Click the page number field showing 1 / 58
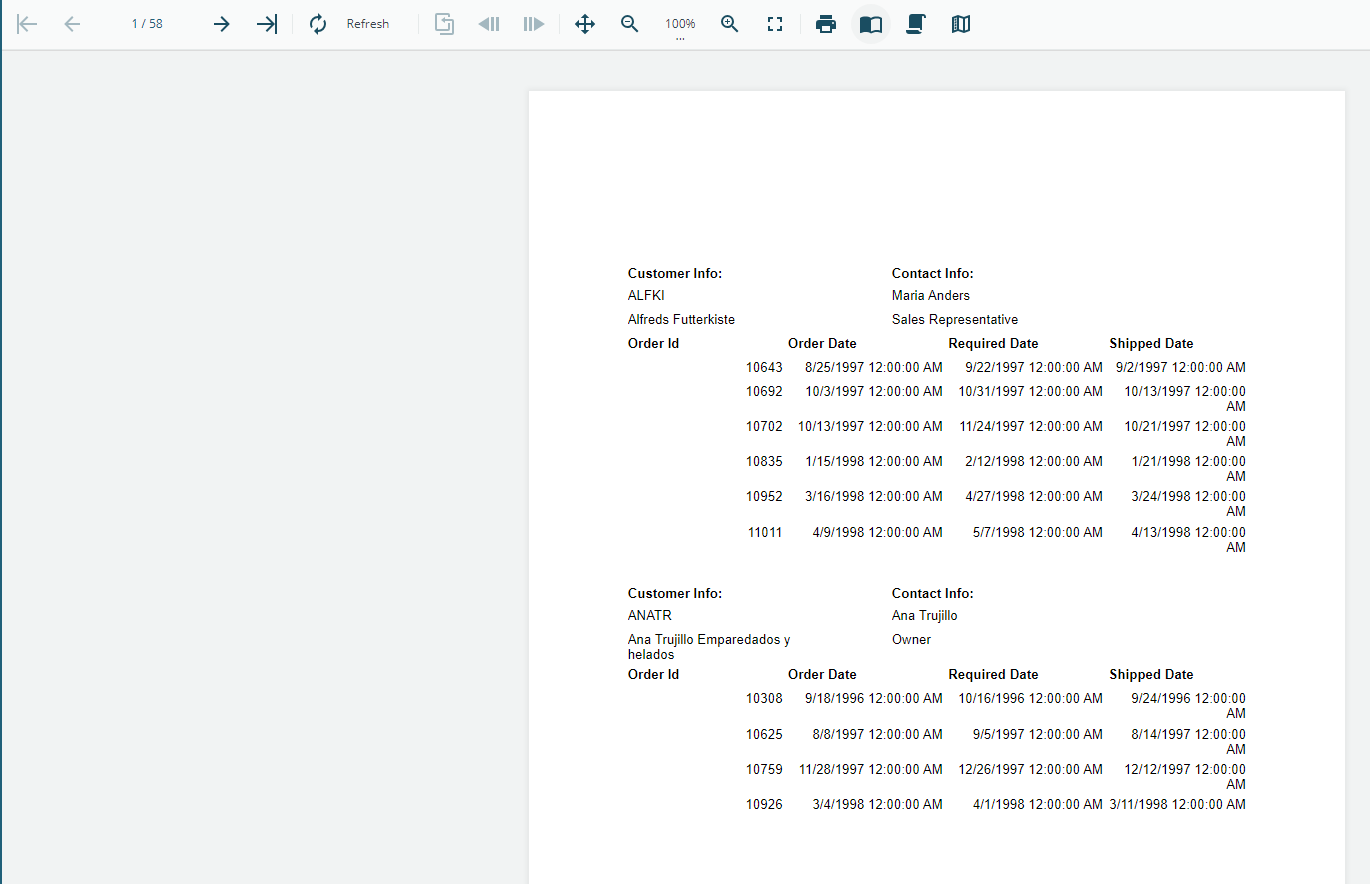Screen dimensions: 1370x884 [x=146, y=23]
